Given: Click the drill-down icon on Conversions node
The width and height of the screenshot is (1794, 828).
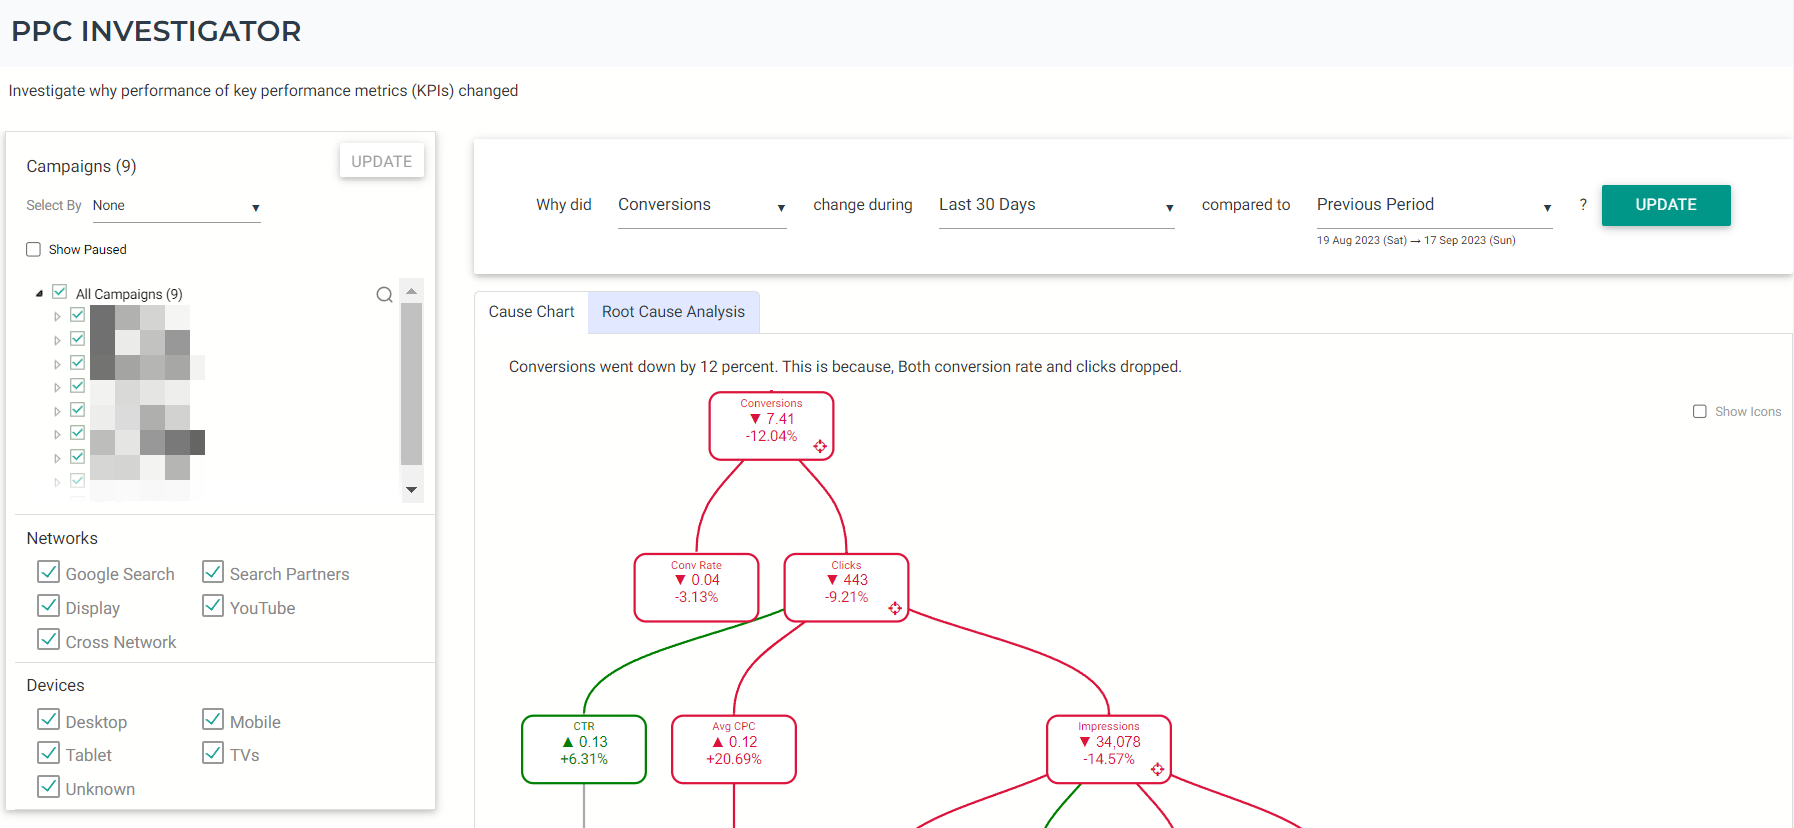Looking at the screenshot, I should (x=820, y=446).
